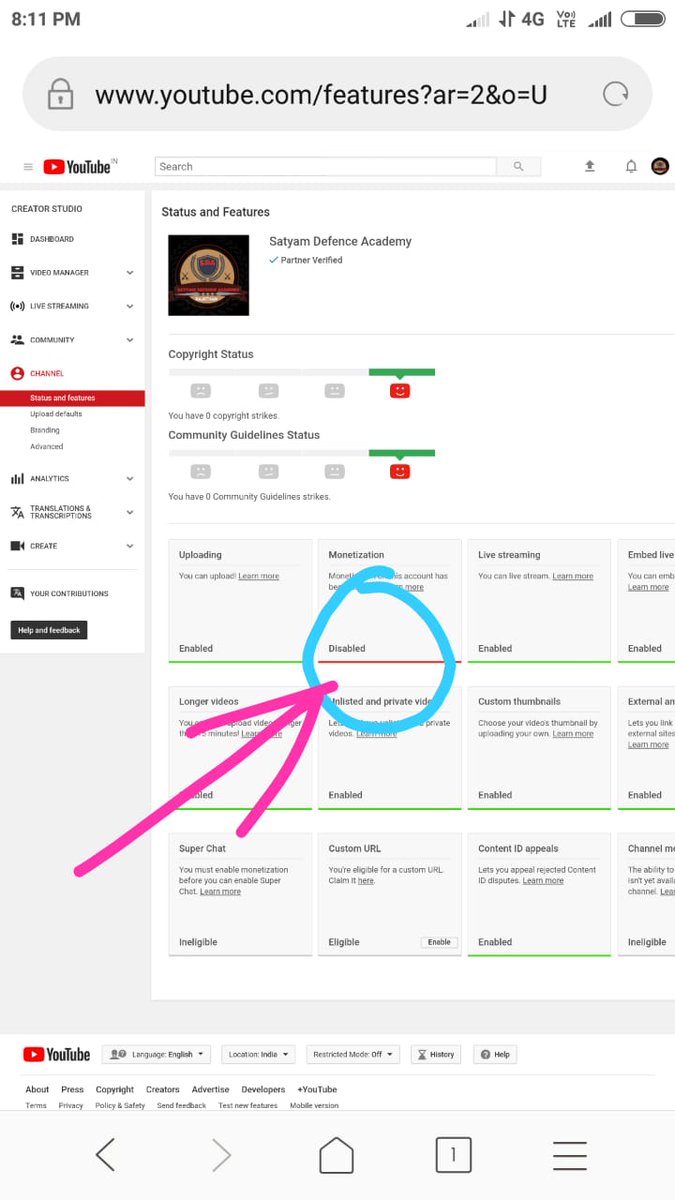
Task: Open Live Streaming section
Action: 59,306
